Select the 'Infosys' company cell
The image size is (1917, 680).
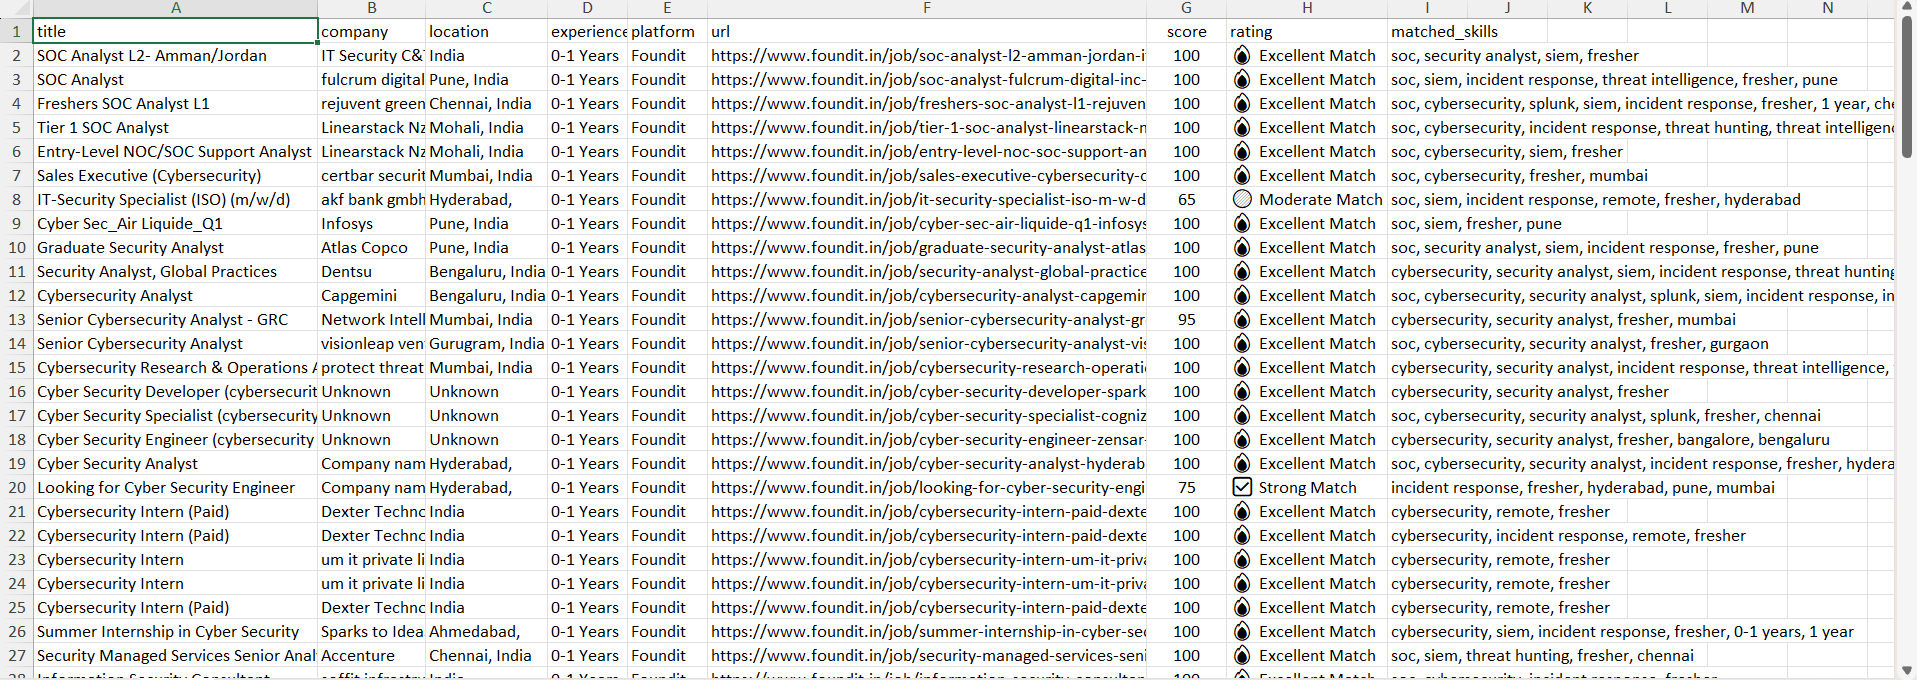pyautogui.click(x=372, y=224)
